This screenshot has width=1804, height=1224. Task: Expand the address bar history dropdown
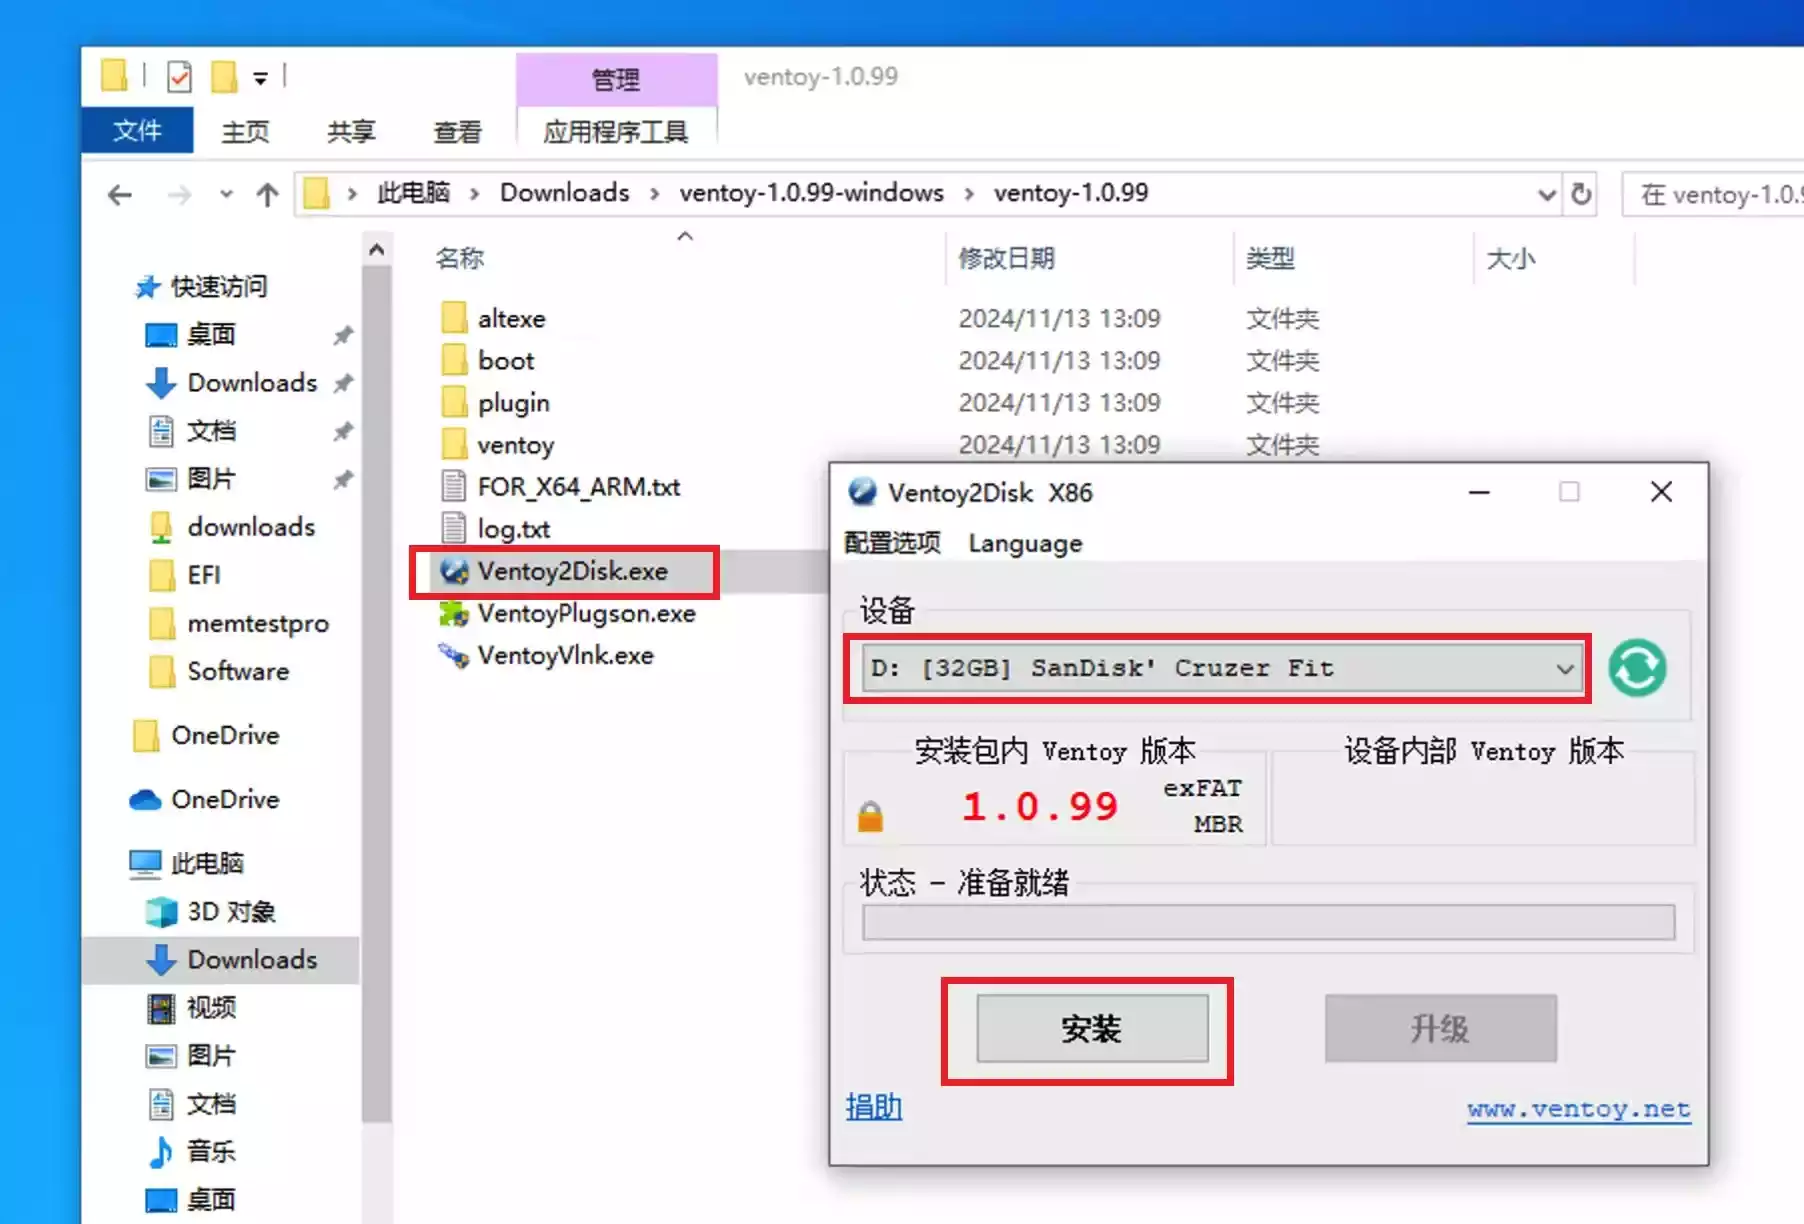(x=1546, y=194)
